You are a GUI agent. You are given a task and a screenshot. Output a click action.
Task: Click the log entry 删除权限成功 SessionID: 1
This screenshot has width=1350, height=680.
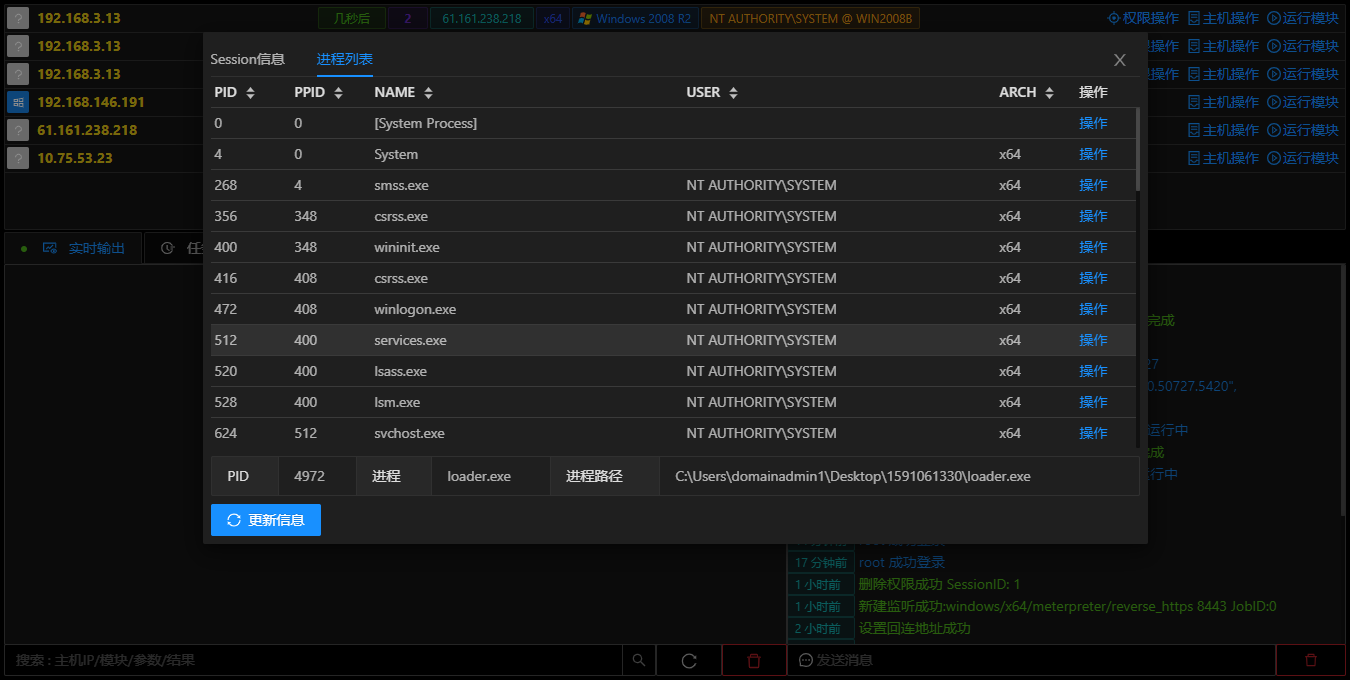click(939, 584)
